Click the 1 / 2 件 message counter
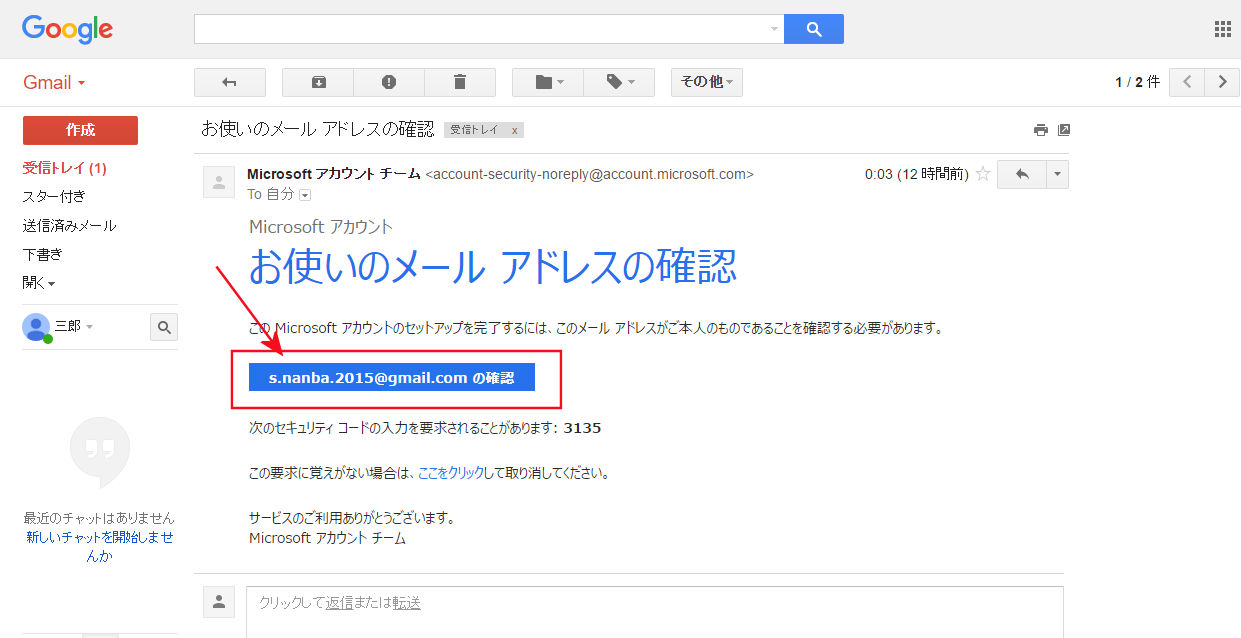This screenshot has height=638, width=1241. (x=1138, y=82)
